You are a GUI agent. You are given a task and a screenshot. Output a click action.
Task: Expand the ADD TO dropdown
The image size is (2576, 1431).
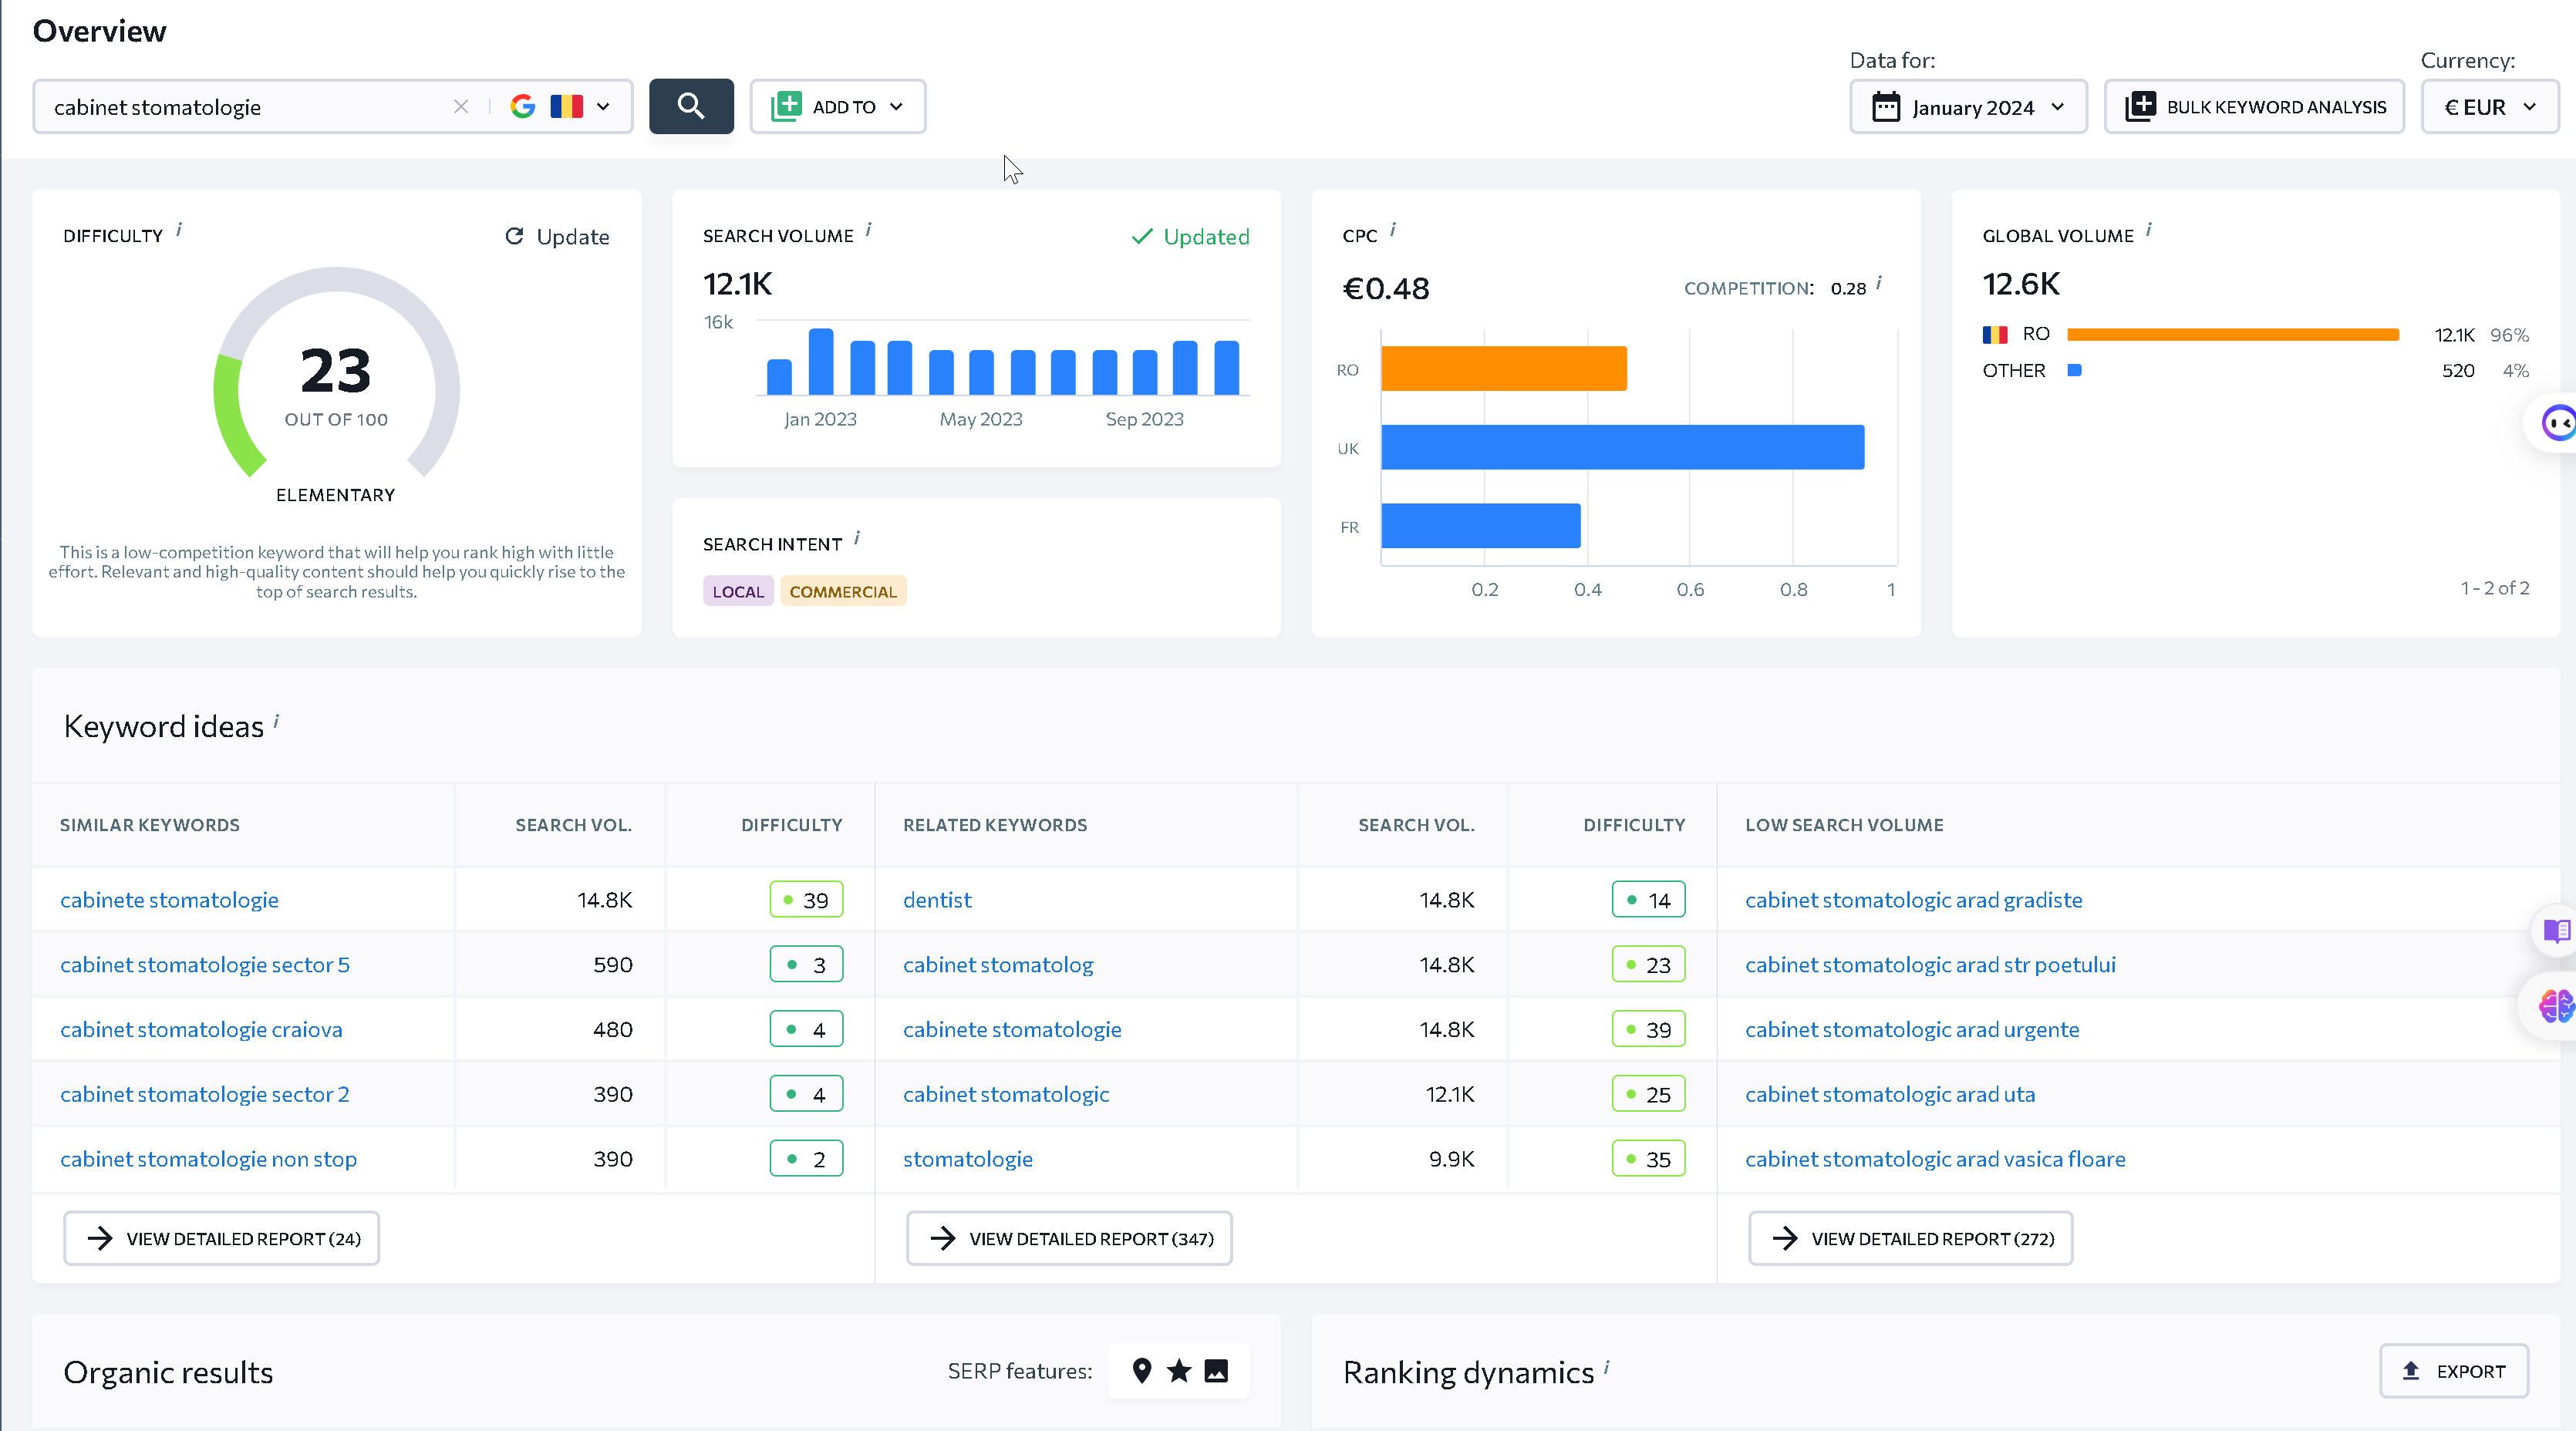838,106
